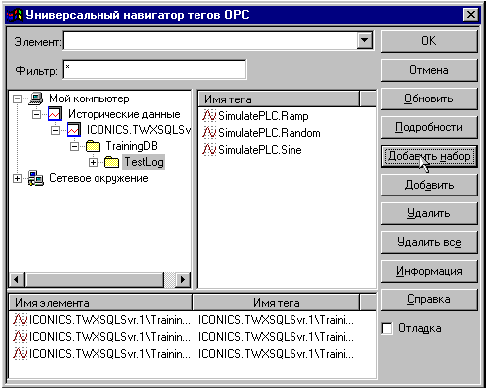
Task: Click the Добавить button
Action: 429,185
